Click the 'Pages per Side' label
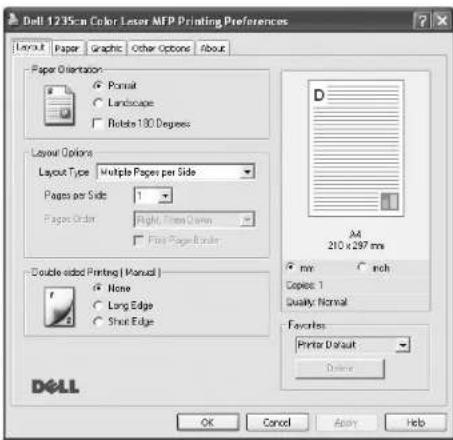The image size is (453, 440). click(x=76, y=195)
